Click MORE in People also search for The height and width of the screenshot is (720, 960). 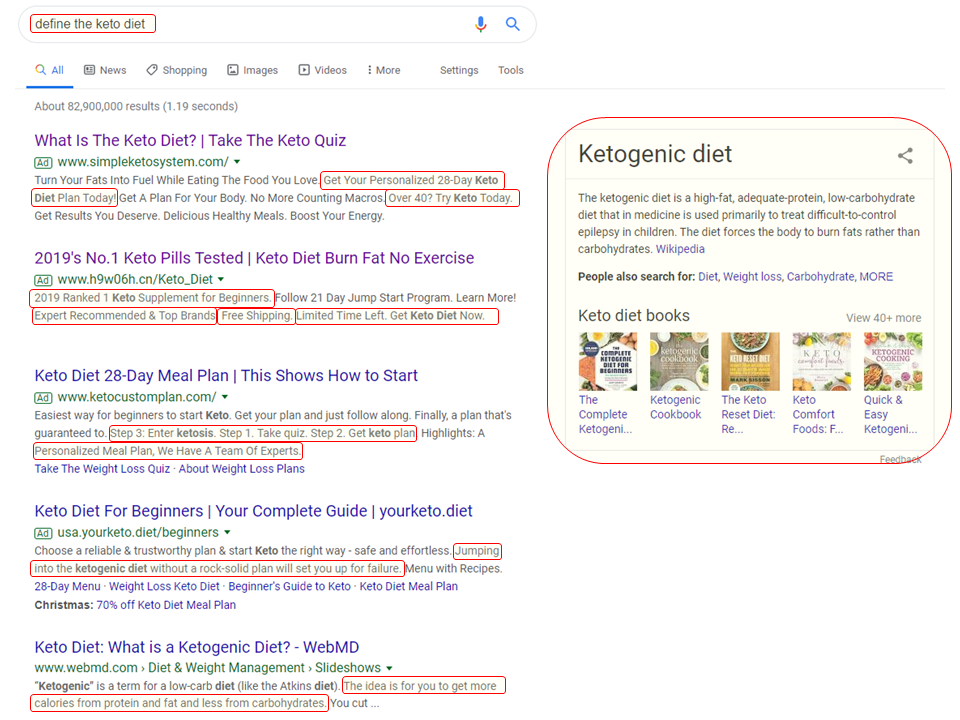[876, 277]
